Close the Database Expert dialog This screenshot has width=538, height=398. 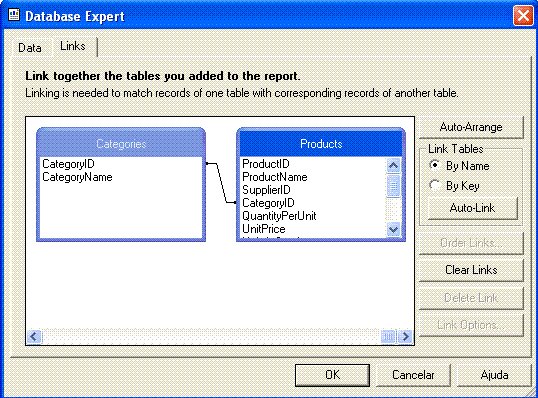point(523,15)
